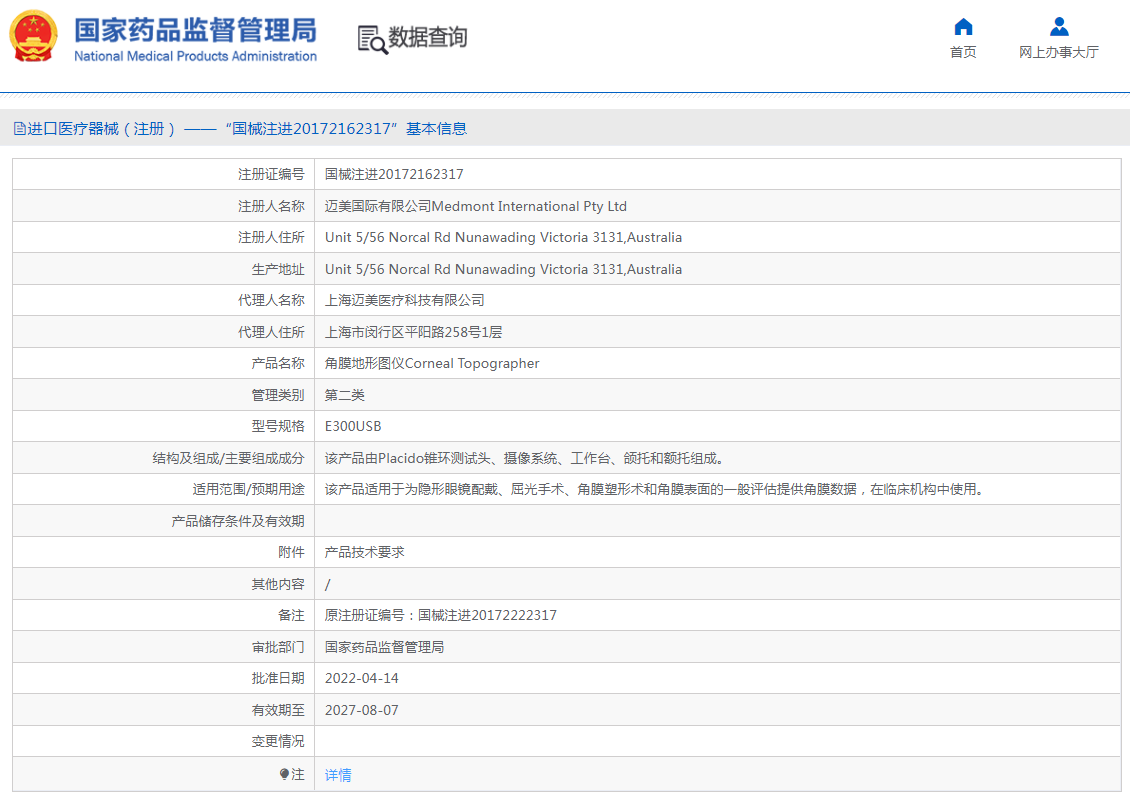
Task: Click the 备注 label
Action: pyautogui.click(x=291, y=615)
